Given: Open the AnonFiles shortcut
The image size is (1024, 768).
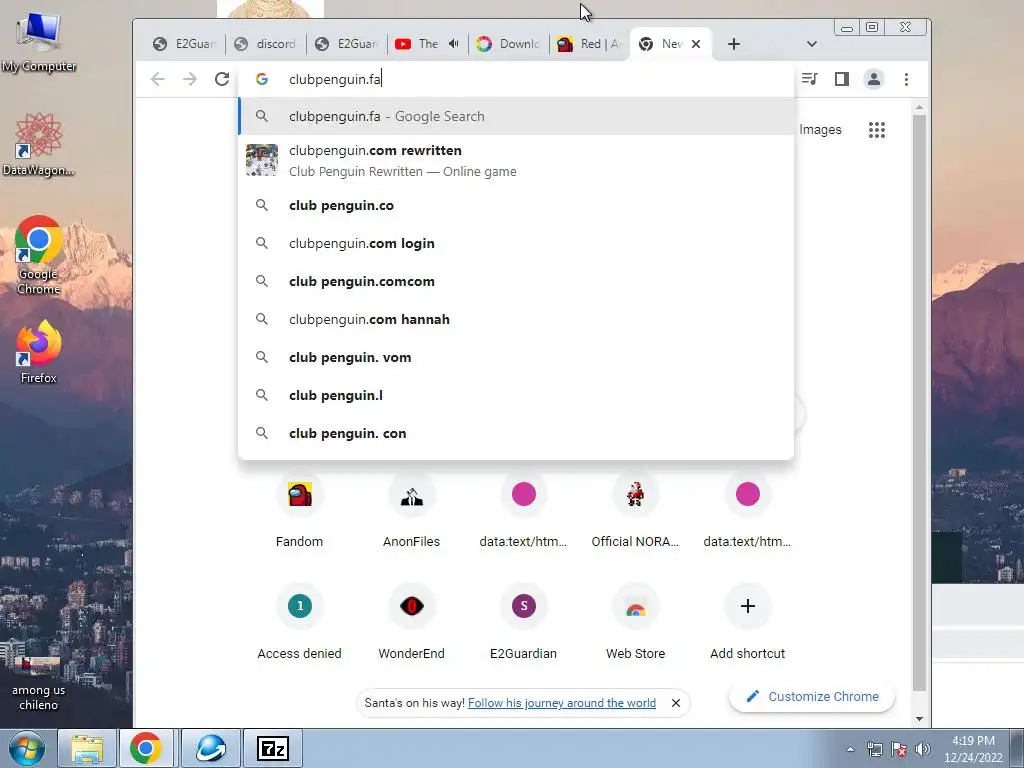Looking at the screenshot, I should pyautogui.click(x=411, y=509).
